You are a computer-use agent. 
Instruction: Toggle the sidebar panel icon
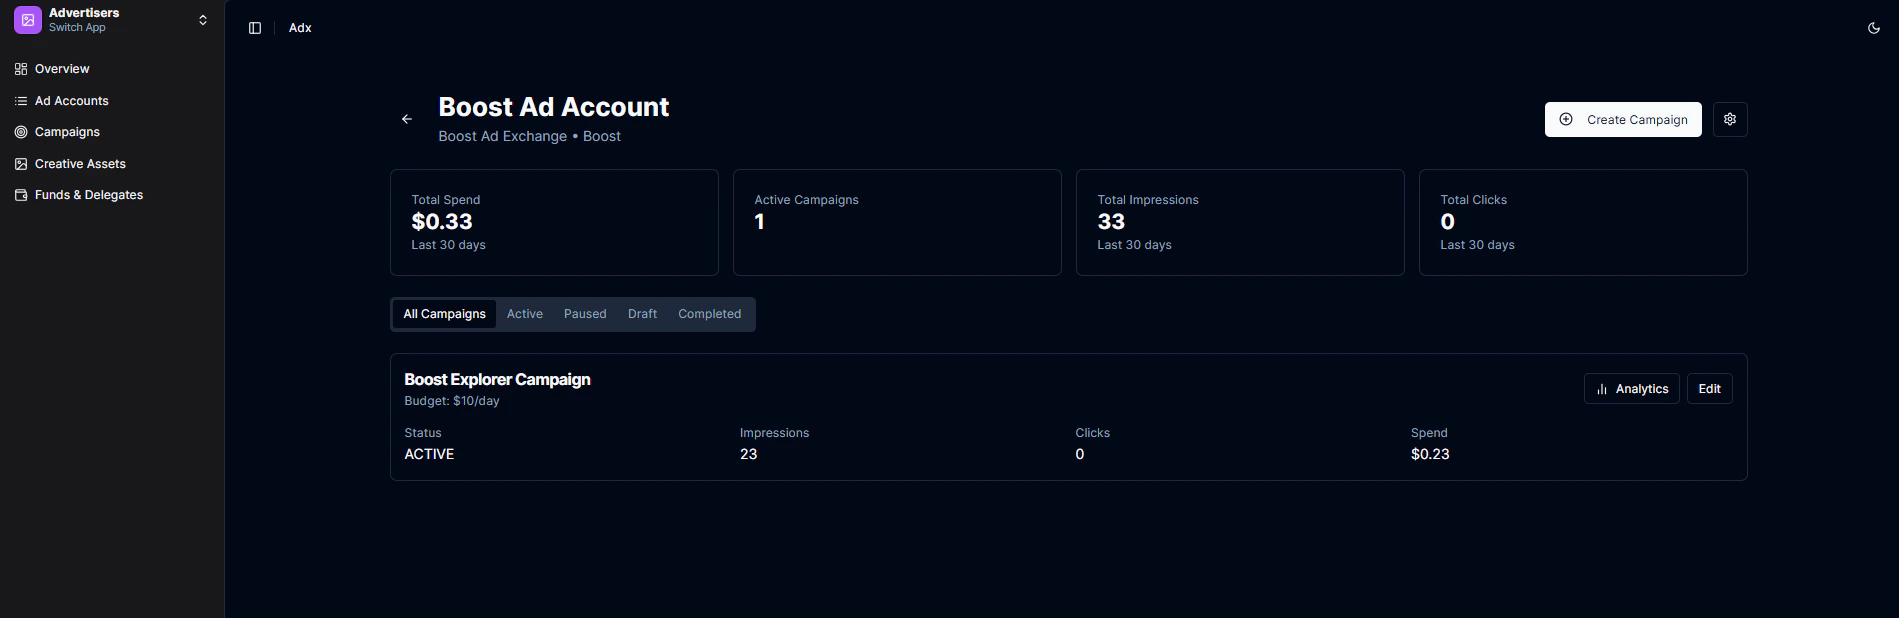pyautogui.click(x=255, y=28)
